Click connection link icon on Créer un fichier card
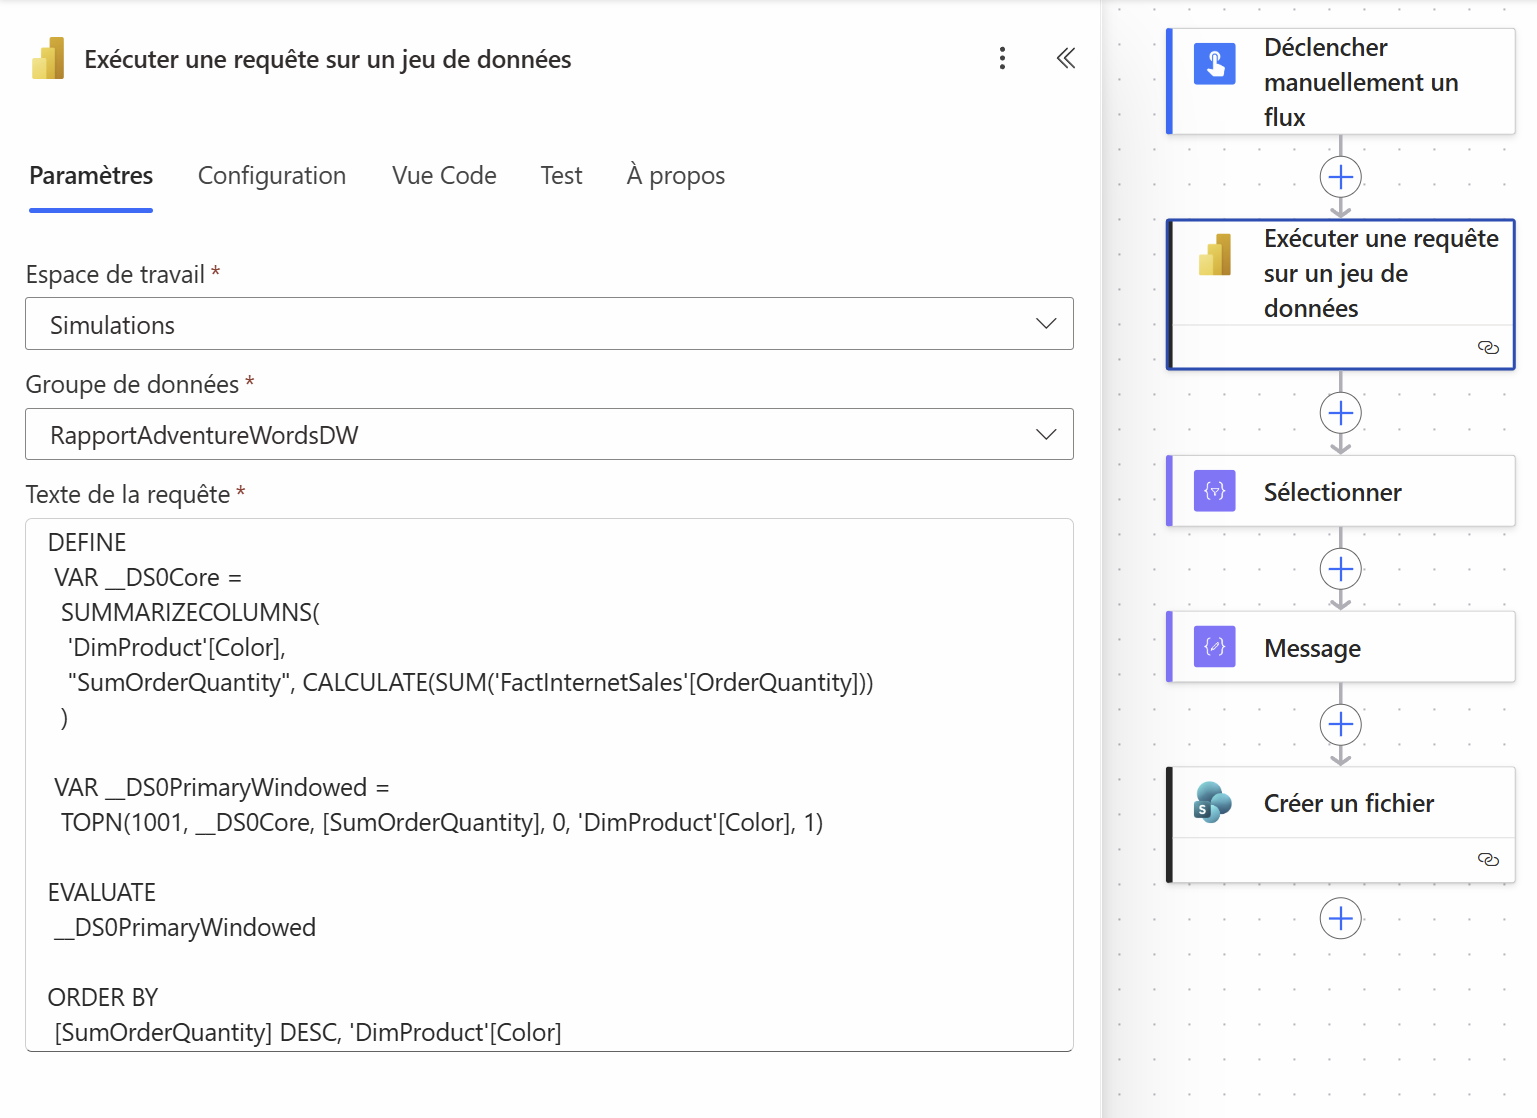 click(x=1488, y=859)
